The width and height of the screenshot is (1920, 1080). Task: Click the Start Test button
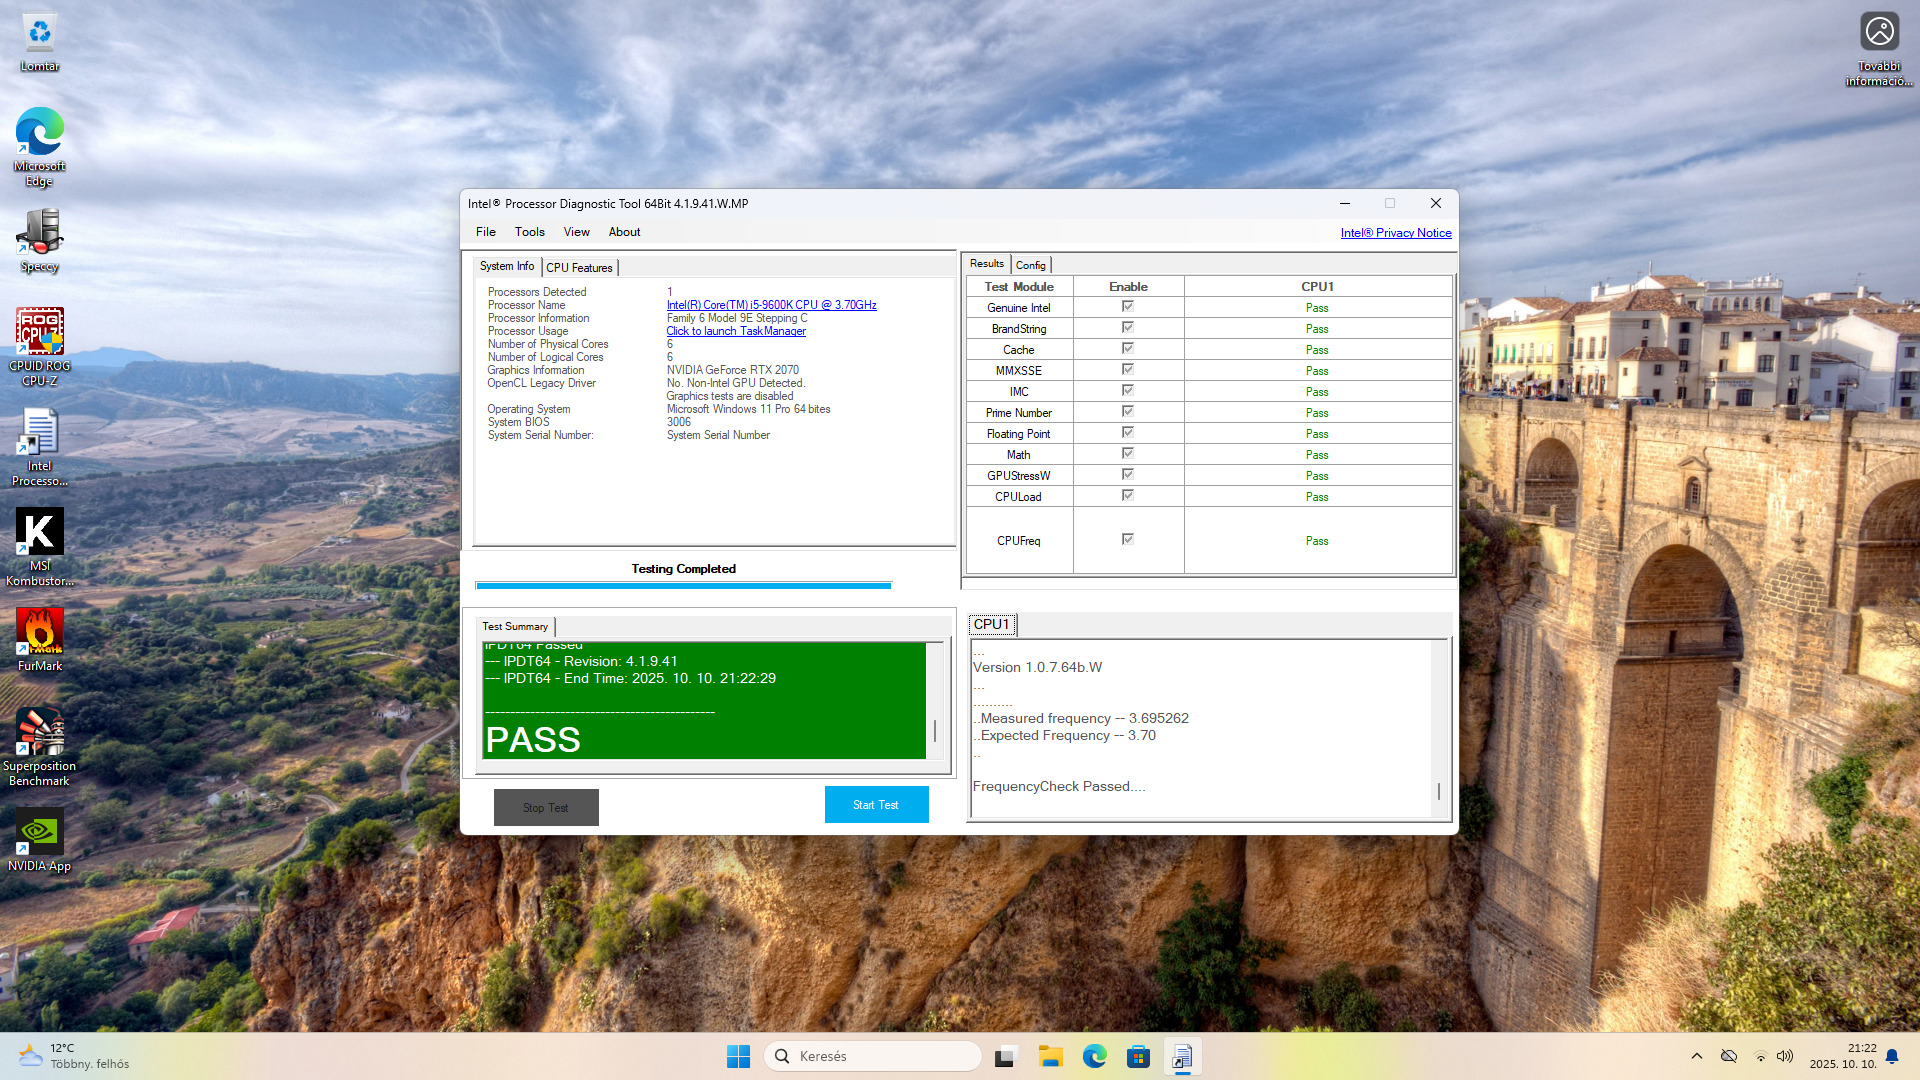coord(876,805)
